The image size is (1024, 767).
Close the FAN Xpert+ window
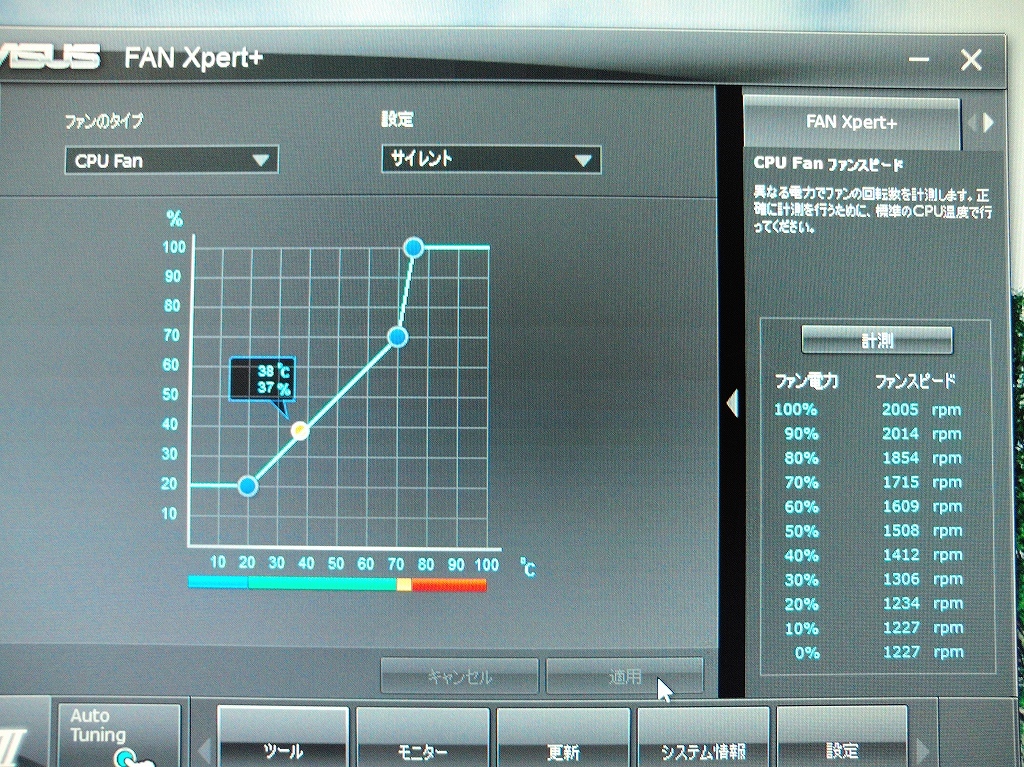971,60
